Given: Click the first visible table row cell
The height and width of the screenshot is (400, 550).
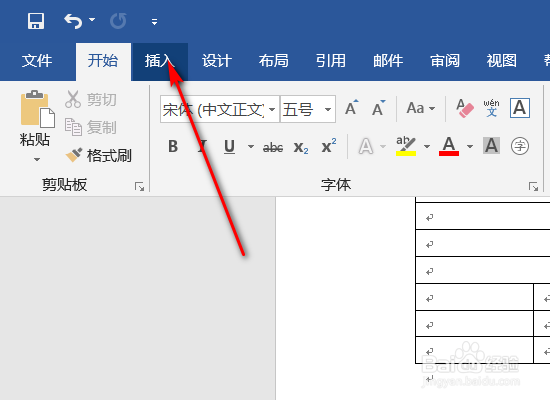Looking at the screenshot, I should pos(483,216).
